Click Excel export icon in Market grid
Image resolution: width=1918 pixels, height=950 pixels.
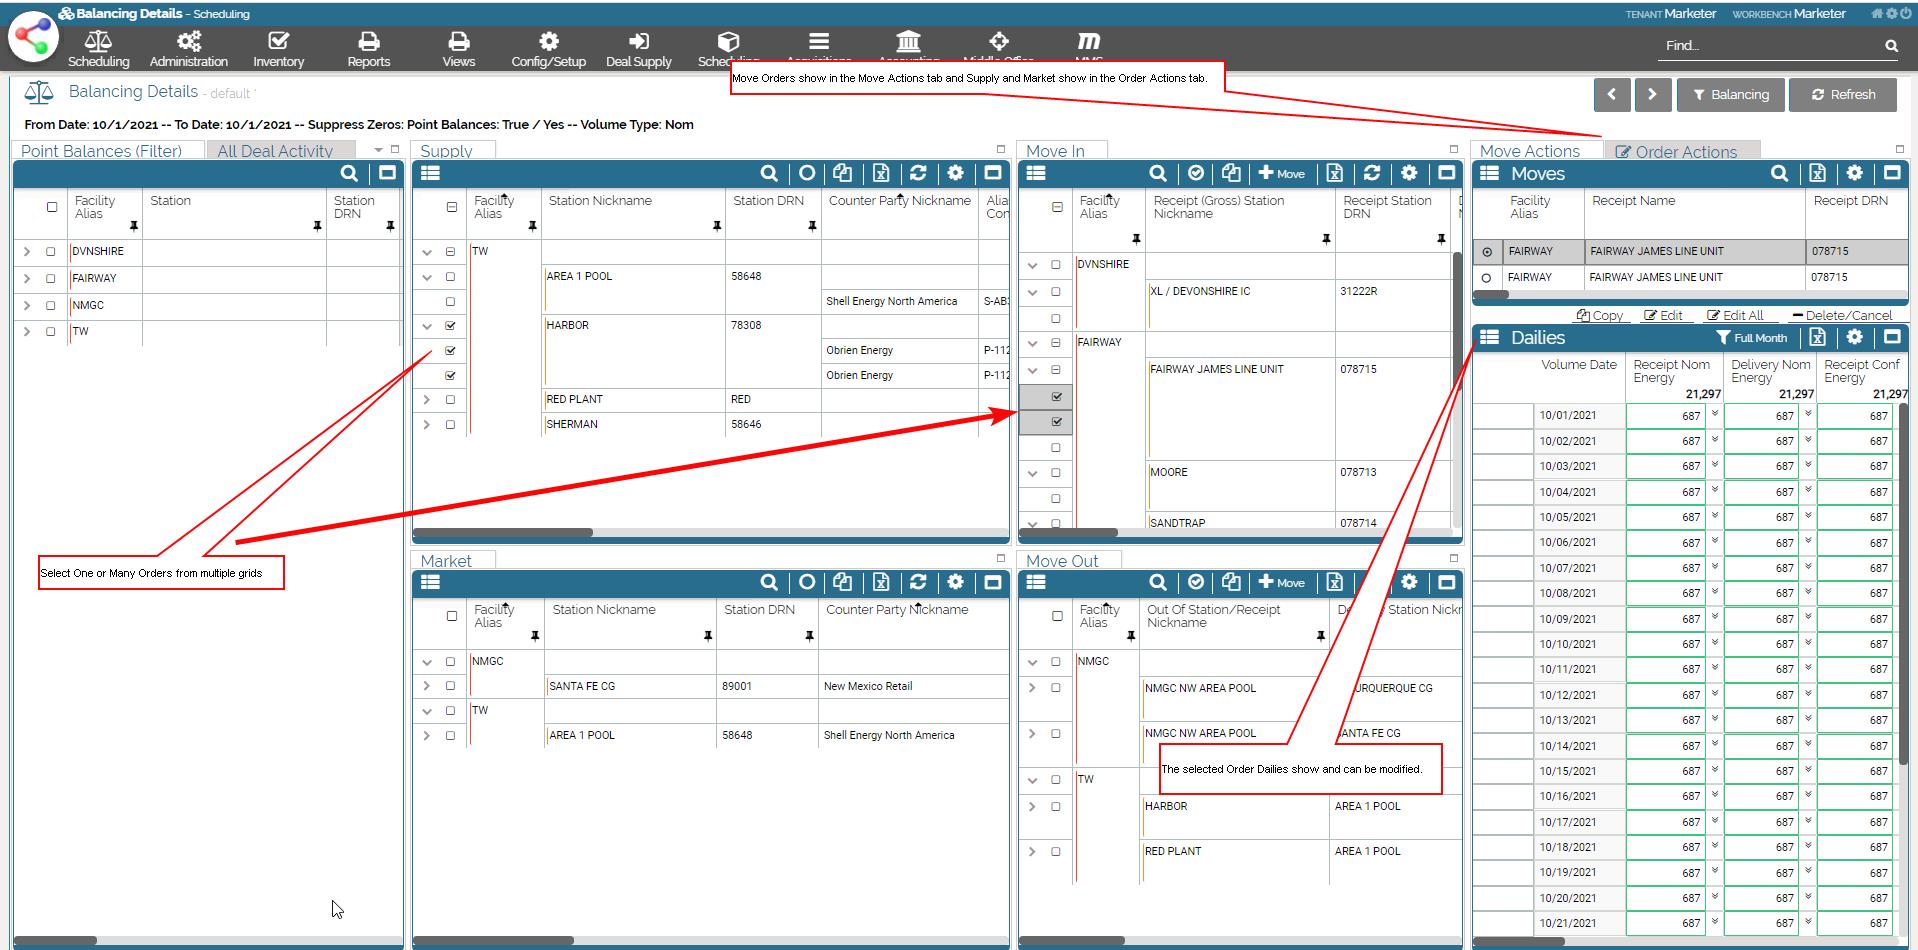click(x=880, y=583)
